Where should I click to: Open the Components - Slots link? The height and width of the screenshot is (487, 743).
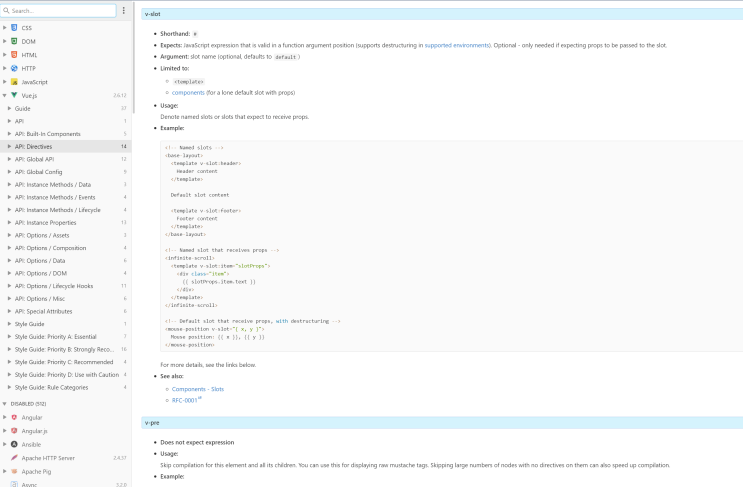click(x=198, y=389)
